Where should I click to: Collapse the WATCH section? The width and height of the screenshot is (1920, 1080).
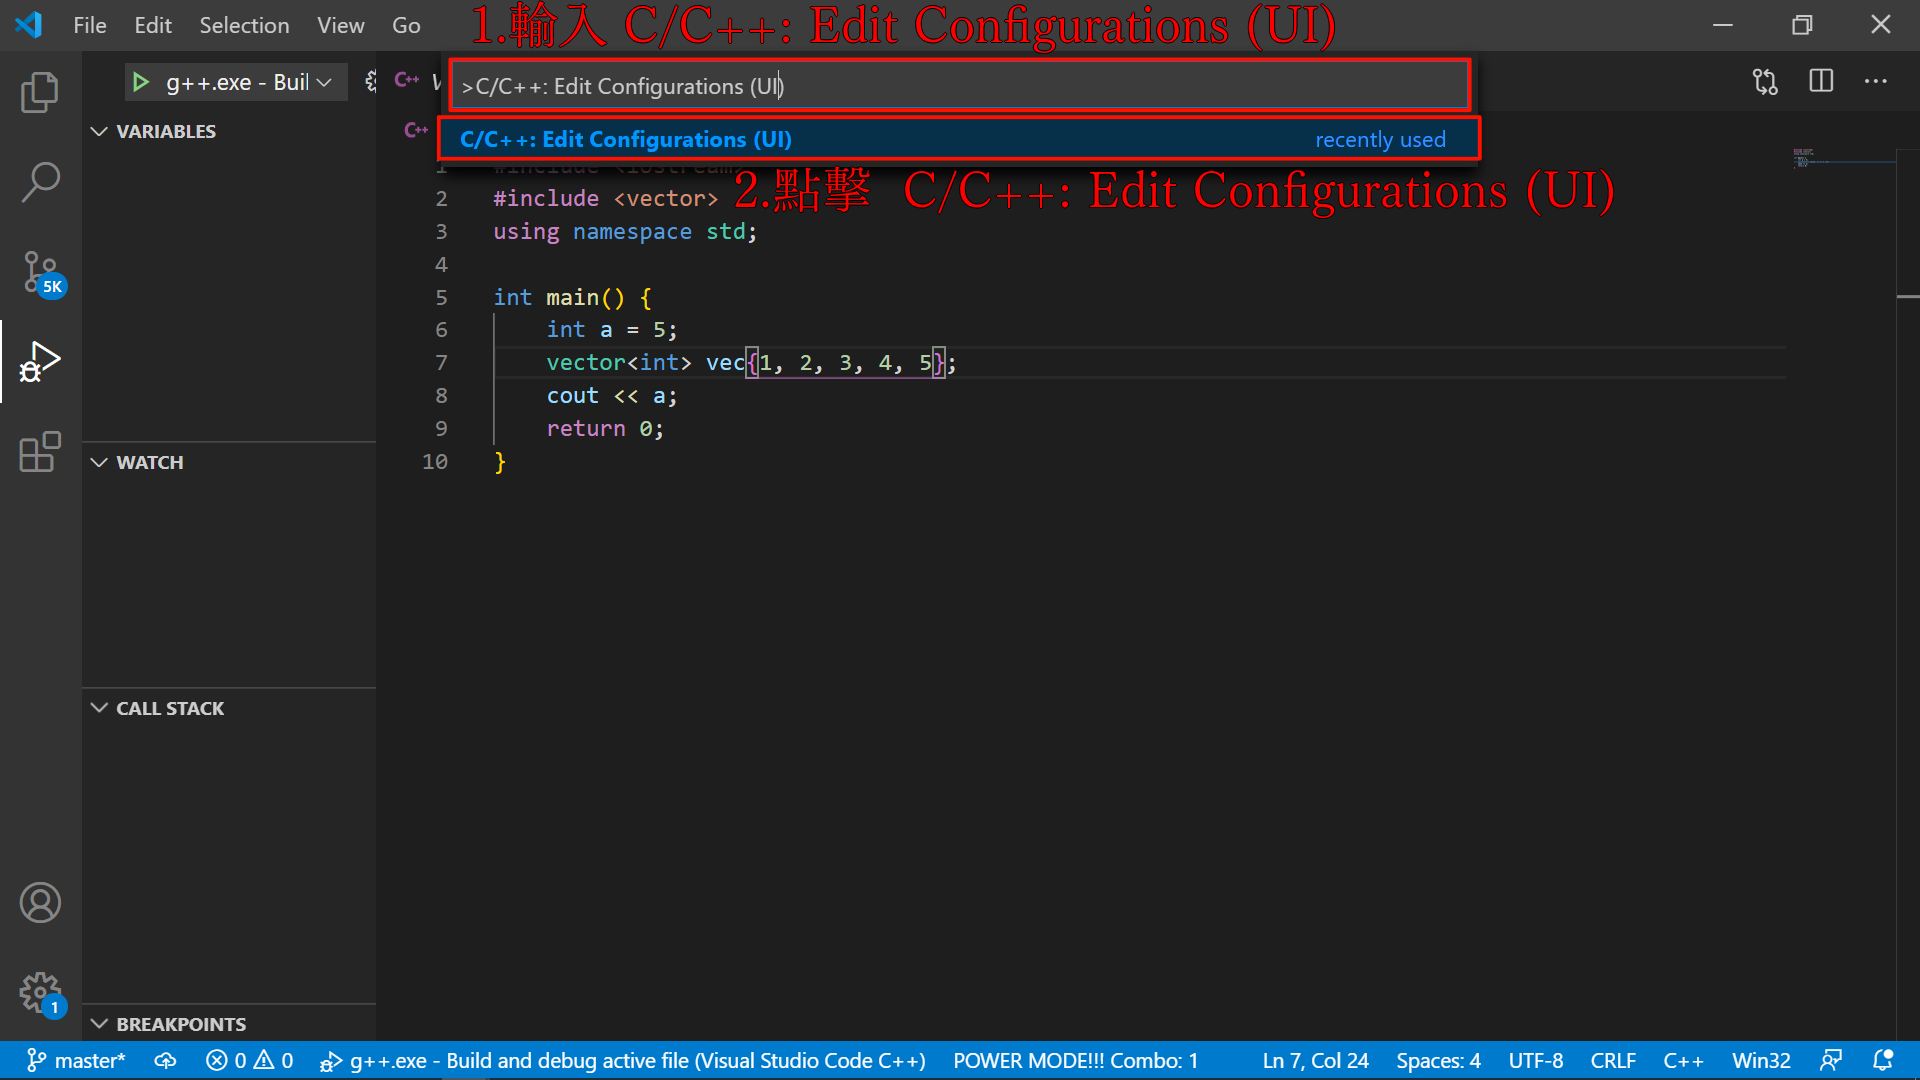coord(150,462)
